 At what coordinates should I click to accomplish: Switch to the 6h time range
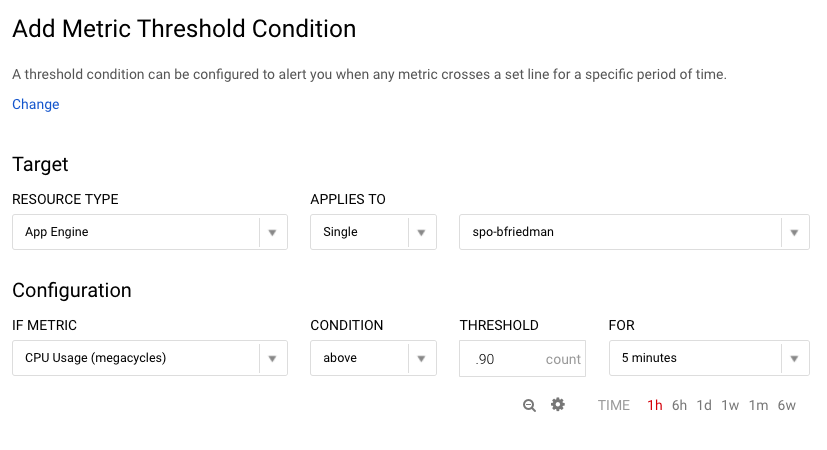pyautogui.click(x=680, y=405)
